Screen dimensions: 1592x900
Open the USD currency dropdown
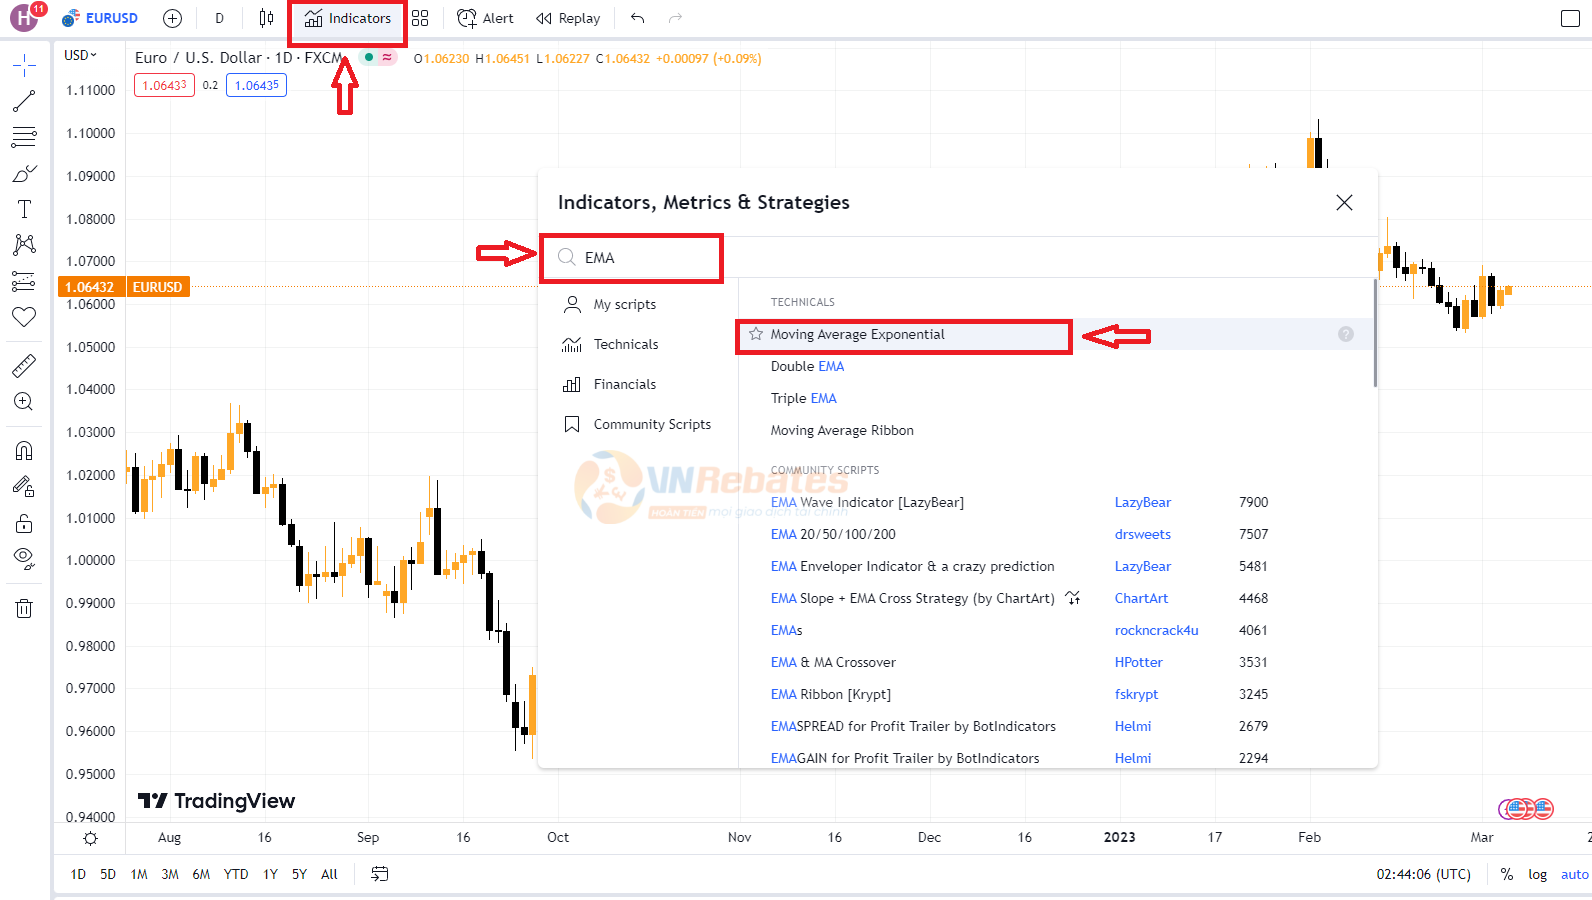80,55
